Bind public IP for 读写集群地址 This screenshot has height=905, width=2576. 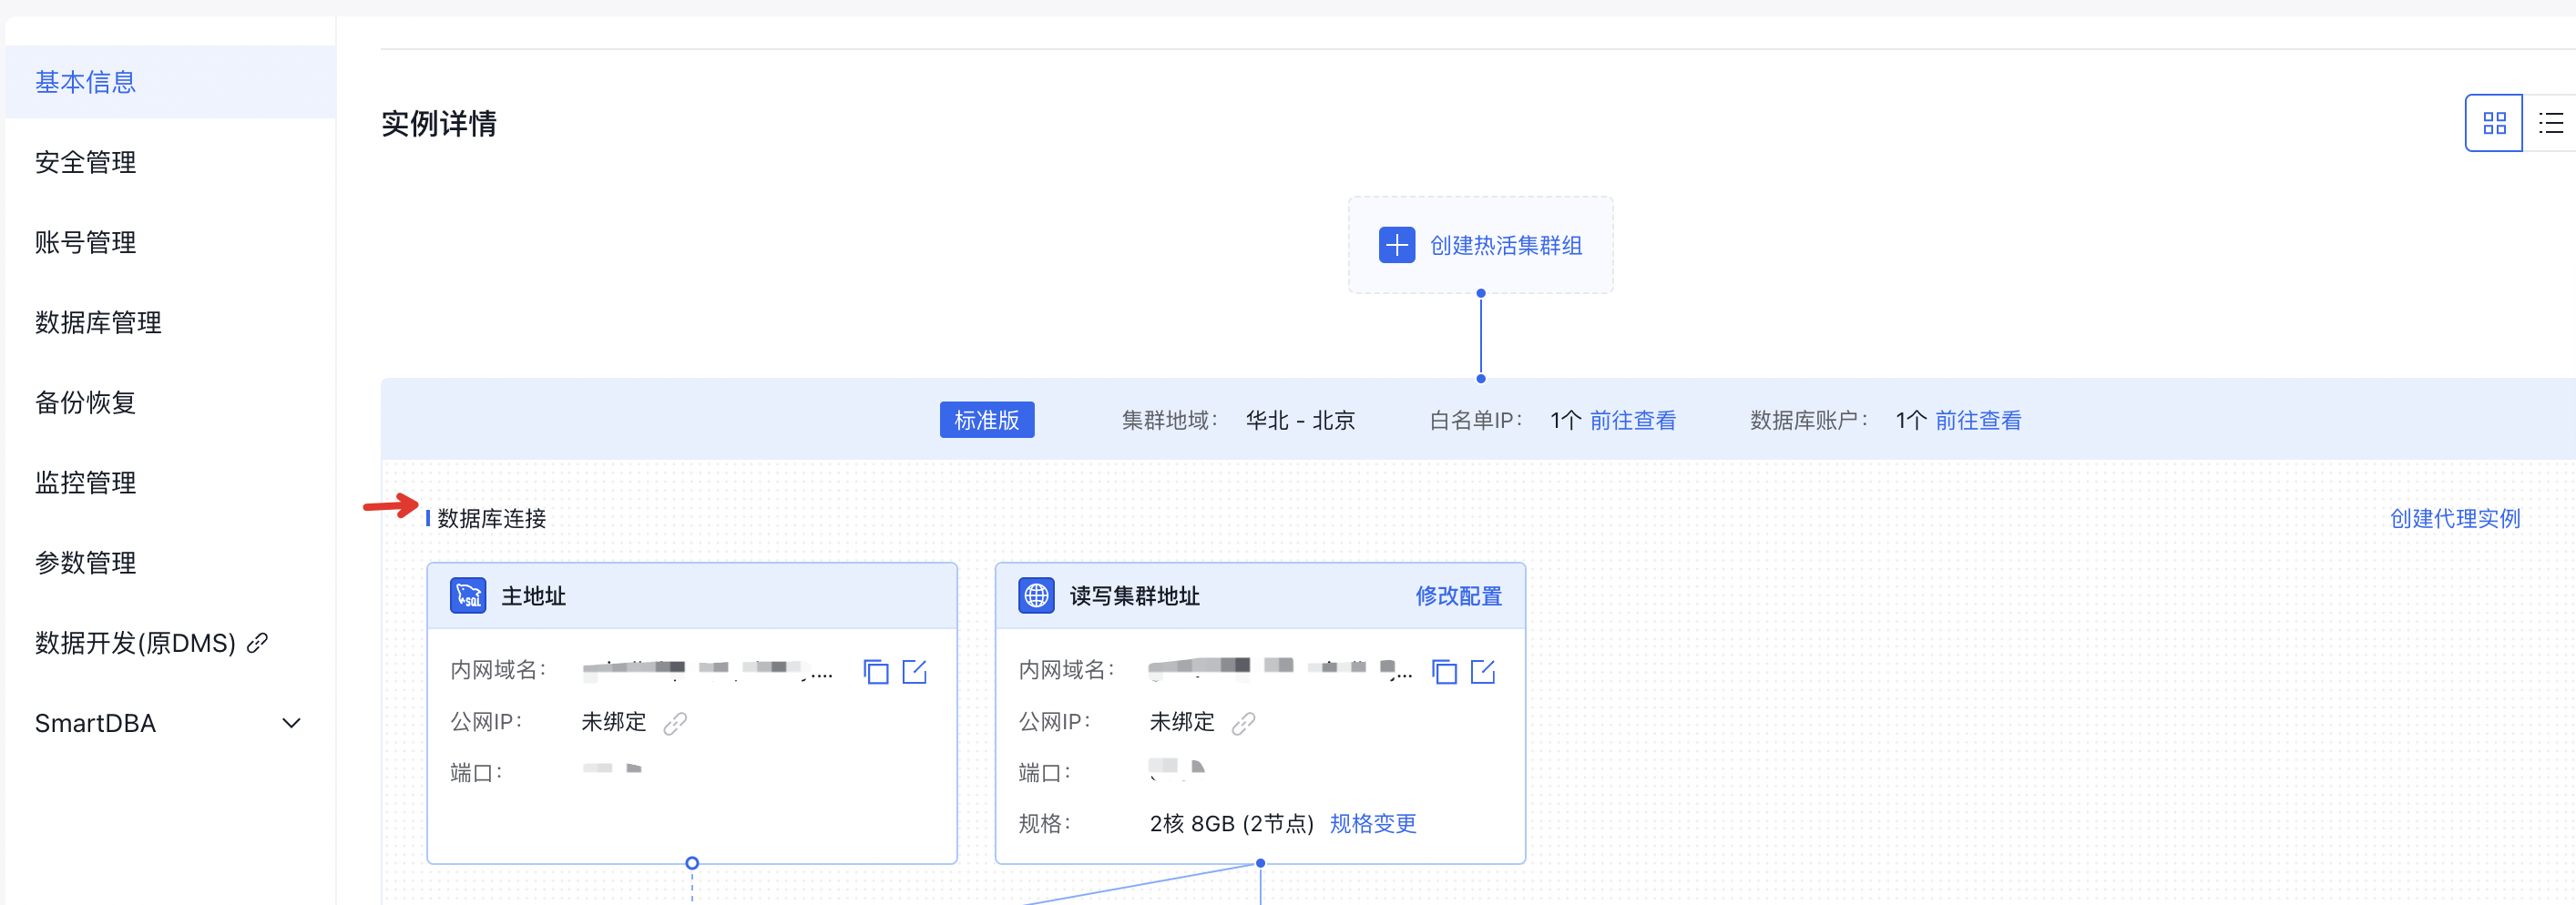point(1243,723)
